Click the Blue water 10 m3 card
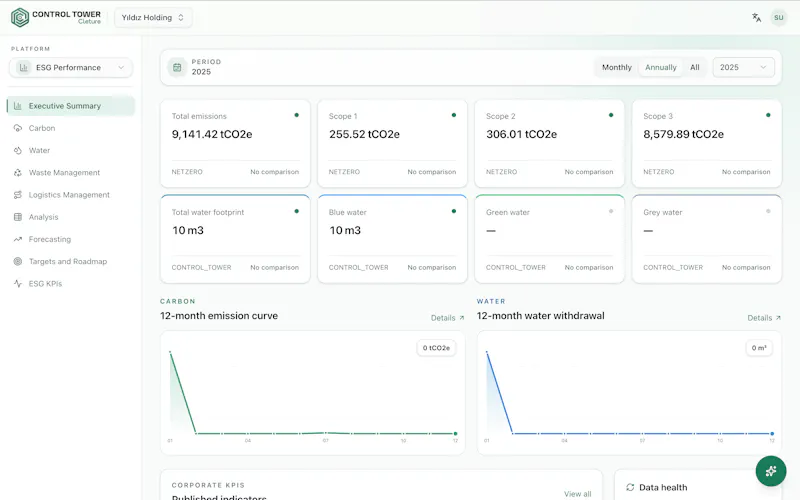Screen dimensions: 800x500 (392, 239)
